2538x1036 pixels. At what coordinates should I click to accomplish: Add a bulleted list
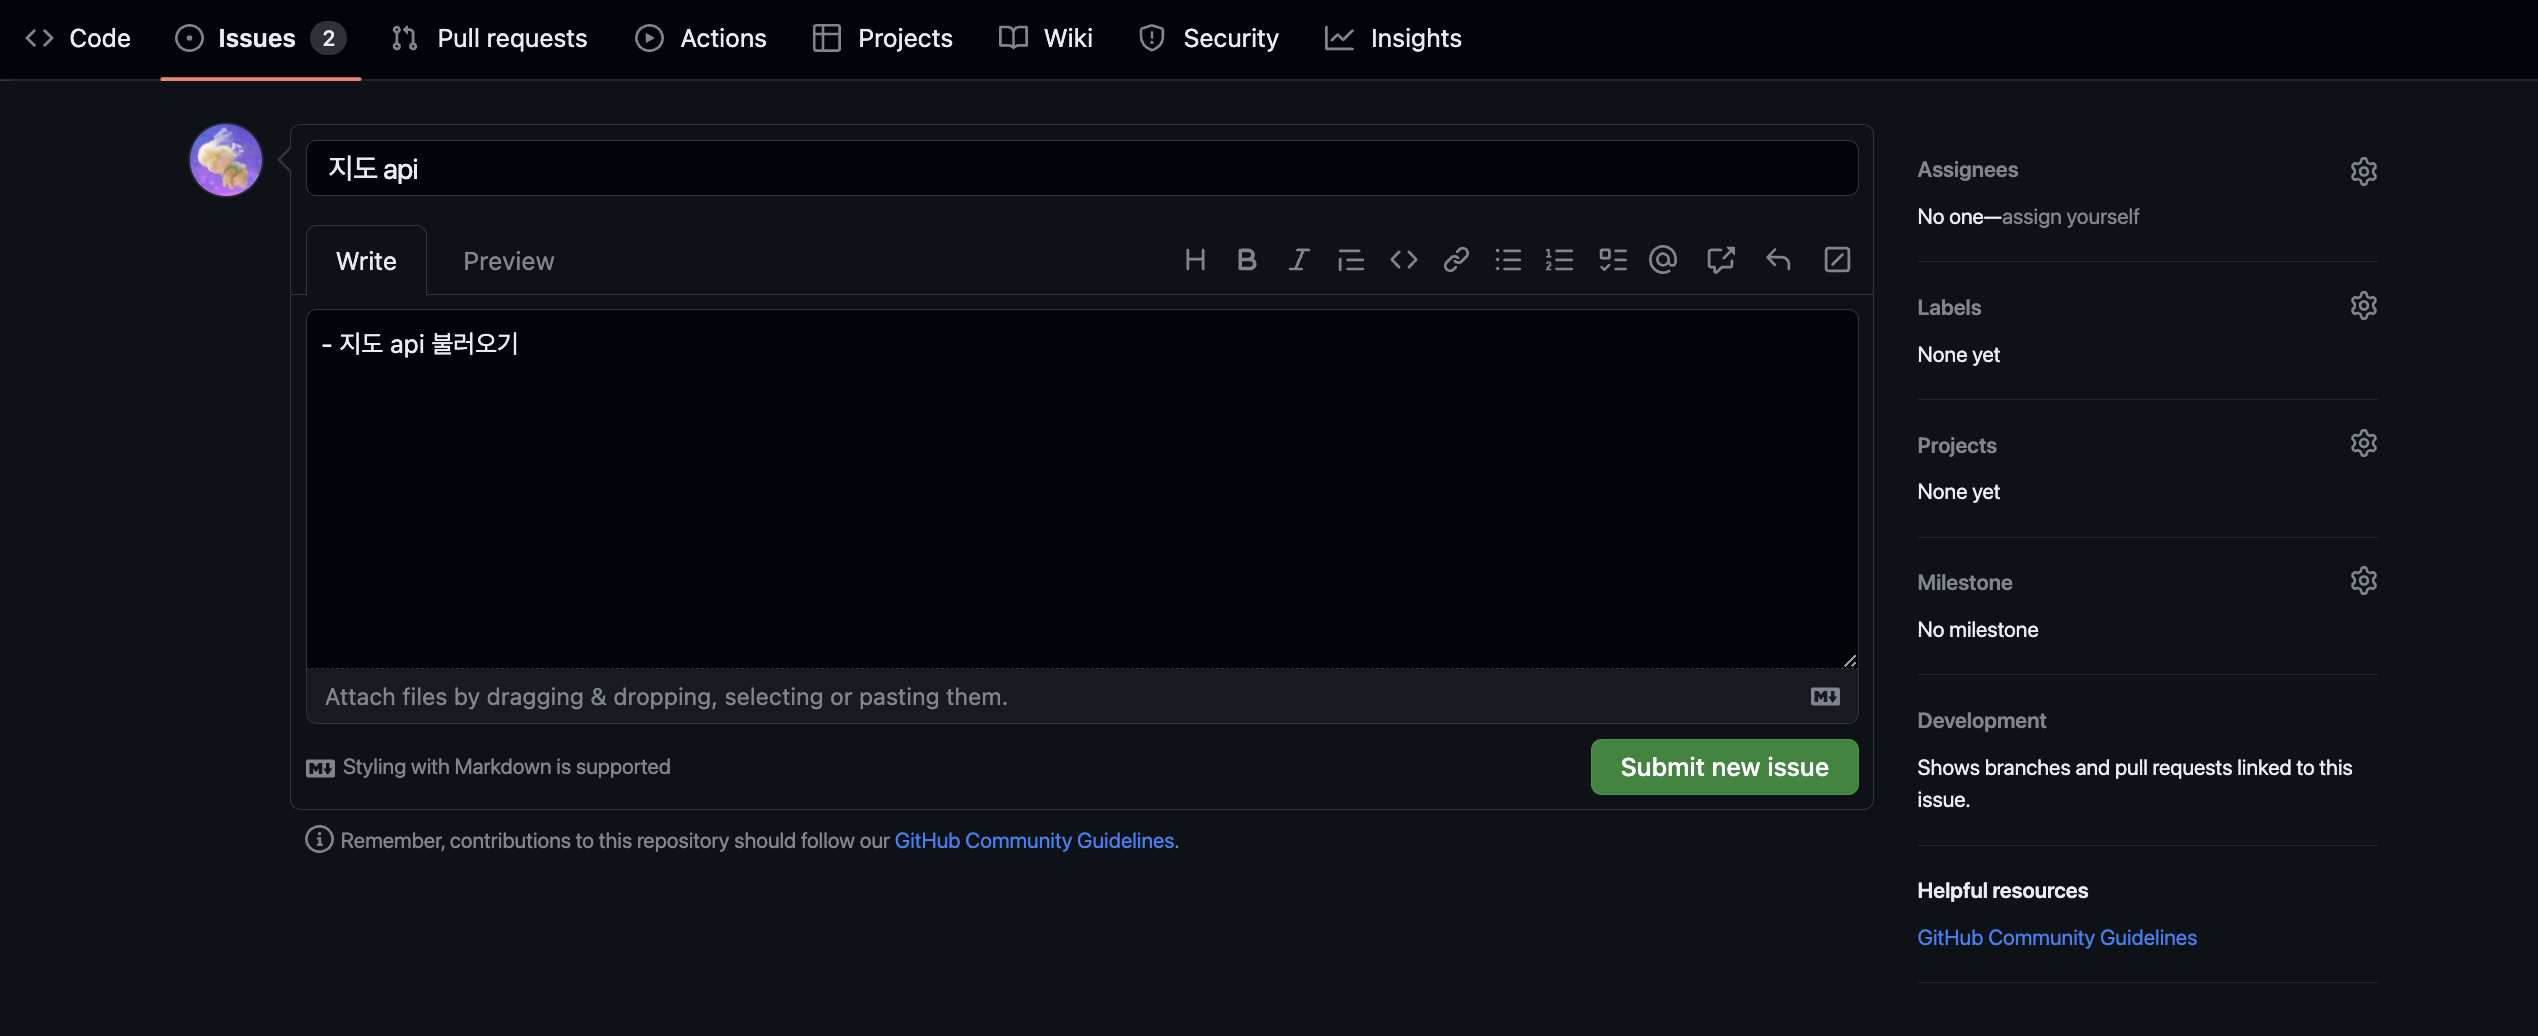pos(1508,260)
